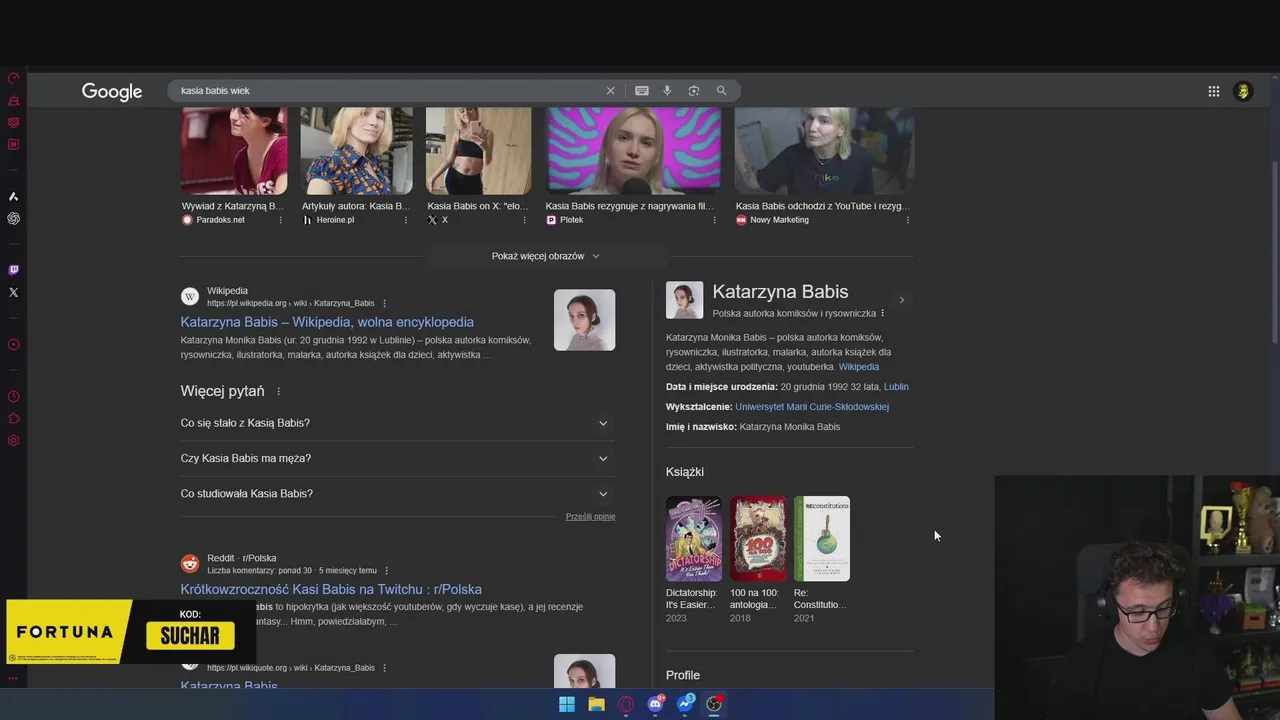Open '100 na 100: antologia' book cover
Viewport: 1280px width, 720px height.
[x=757, y=539]
